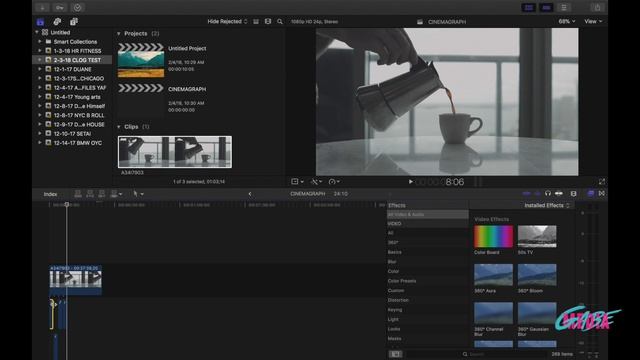The height and width of the screenshot is (360, 640).
Task: Select the 2-3-18 CLOG TEST event
Action: coord(72,60)
